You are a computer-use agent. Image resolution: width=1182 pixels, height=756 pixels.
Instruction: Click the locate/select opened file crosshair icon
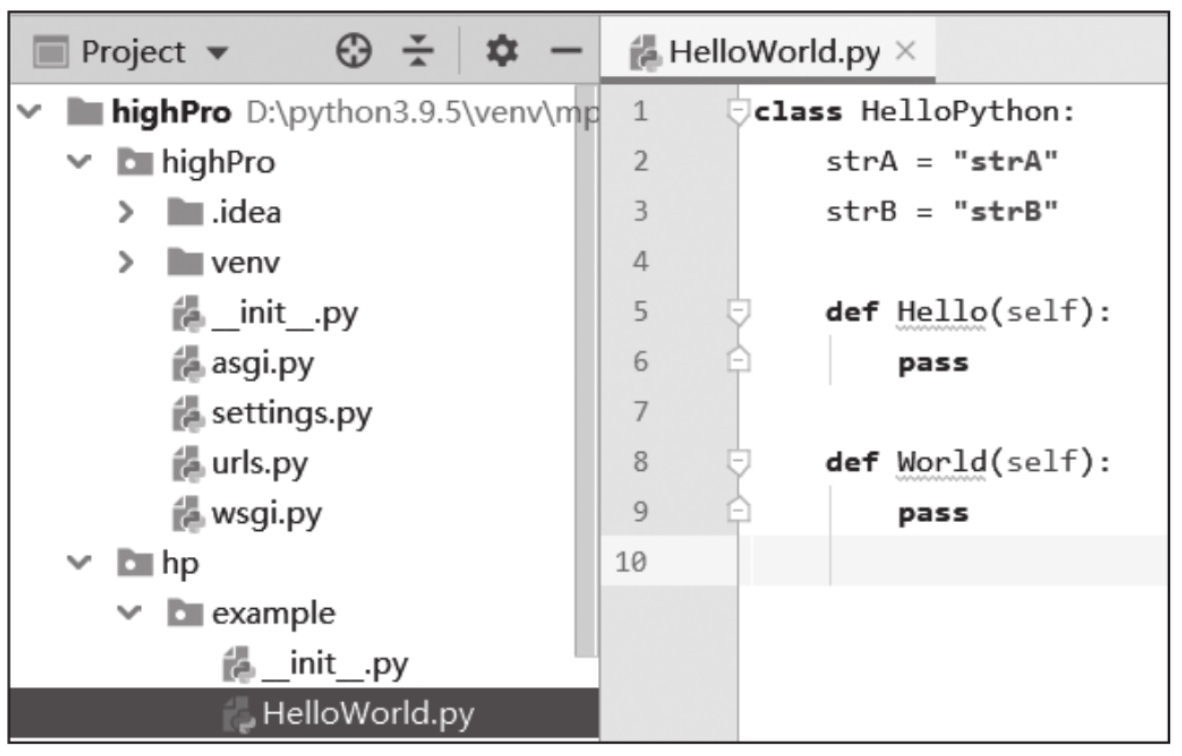tap(353, 51)
